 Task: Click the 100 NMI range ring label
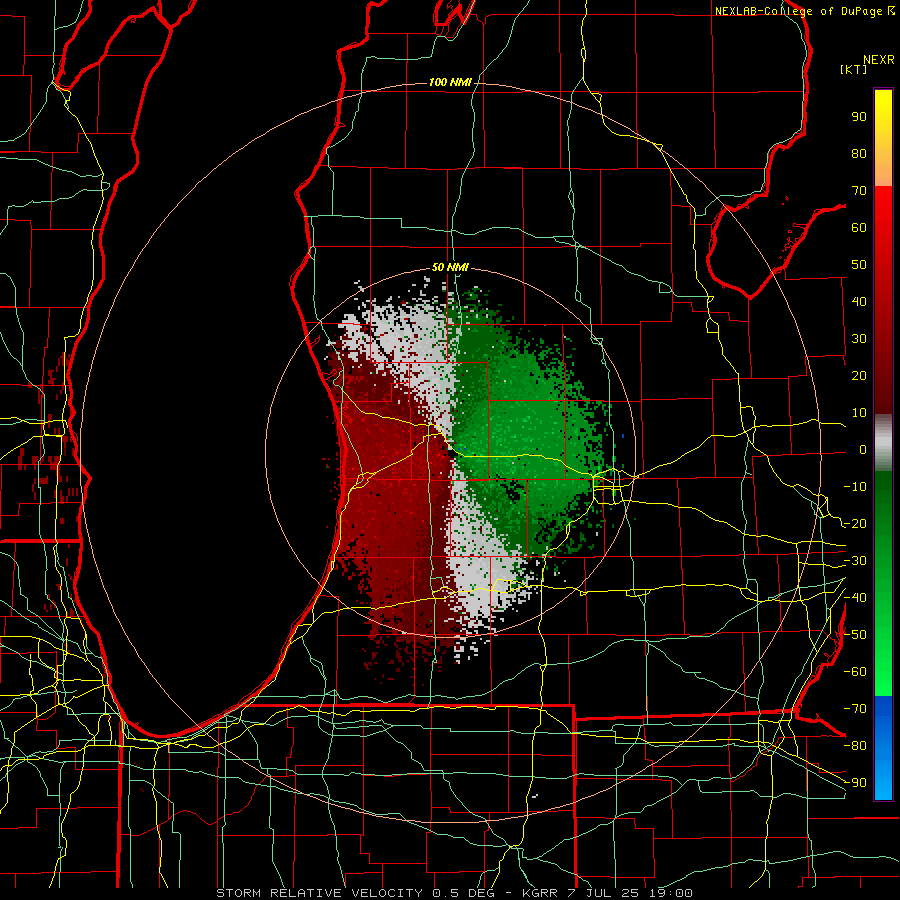pyautogui.click(x=450, y=83)
